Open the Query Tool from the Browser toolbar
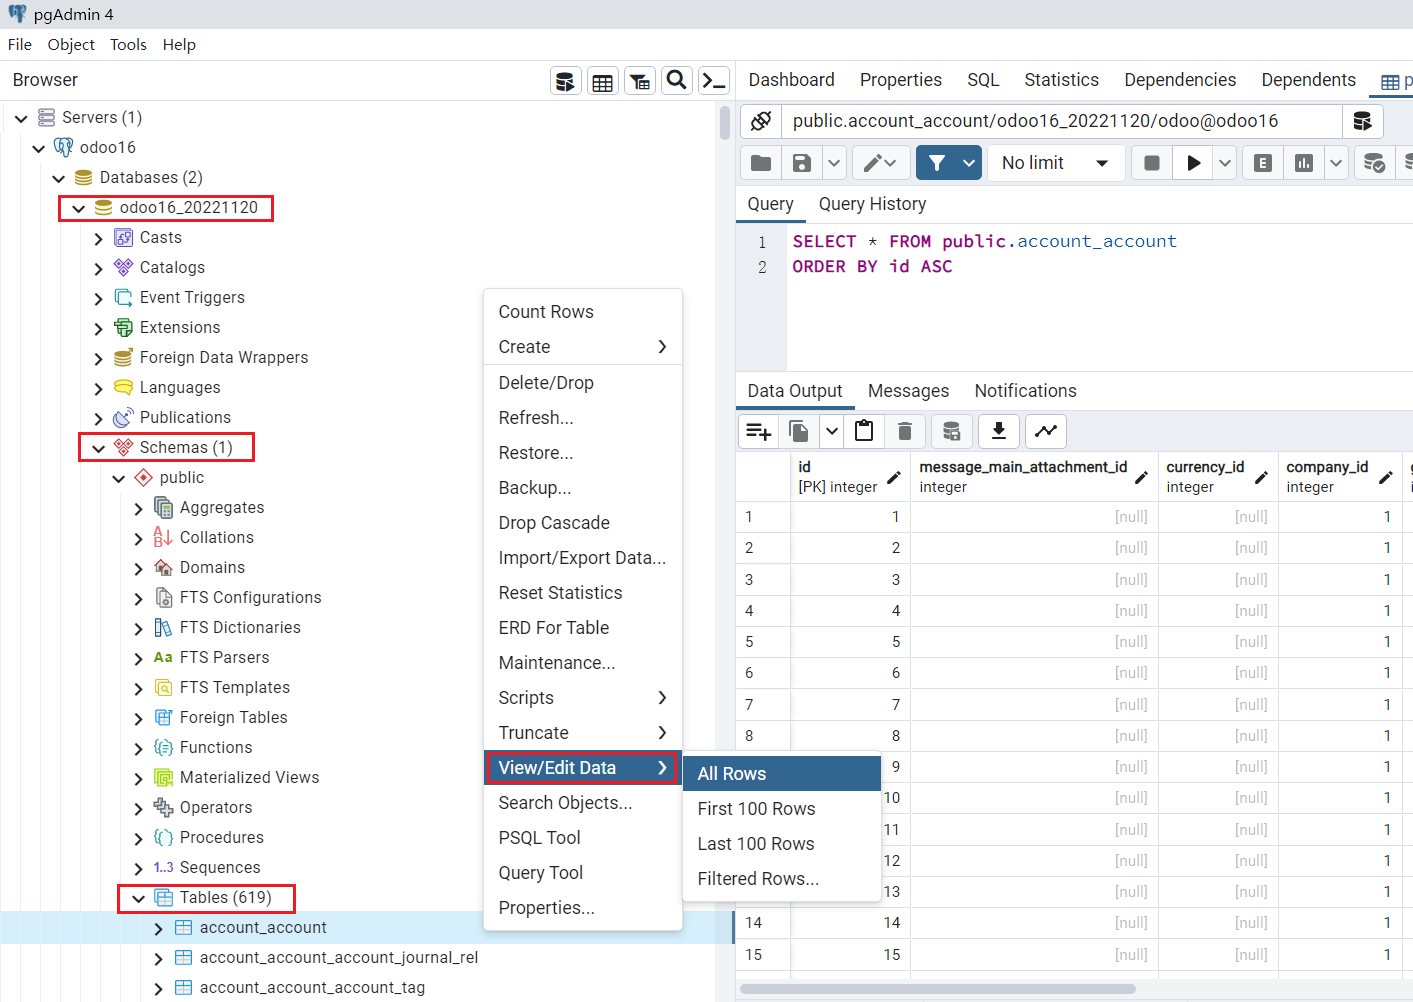This screenshot has height=1002, width=1413. 565,81
